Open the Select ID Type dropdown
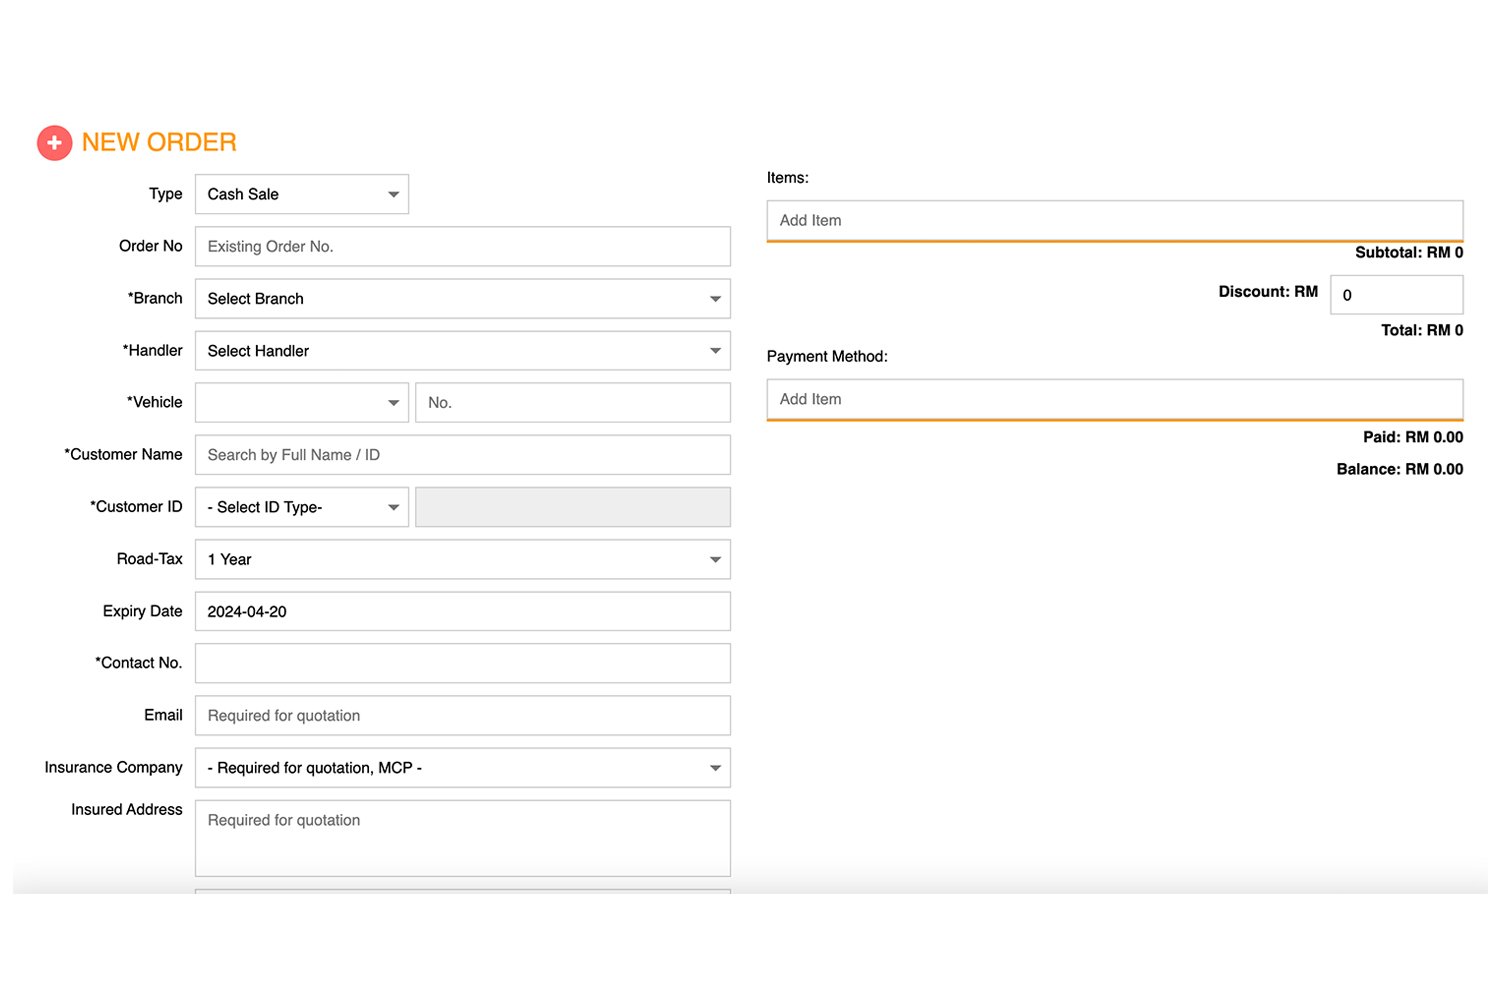Image resolution: width=1500 pixels, height=1000 pixels. (x=301, y=507)
